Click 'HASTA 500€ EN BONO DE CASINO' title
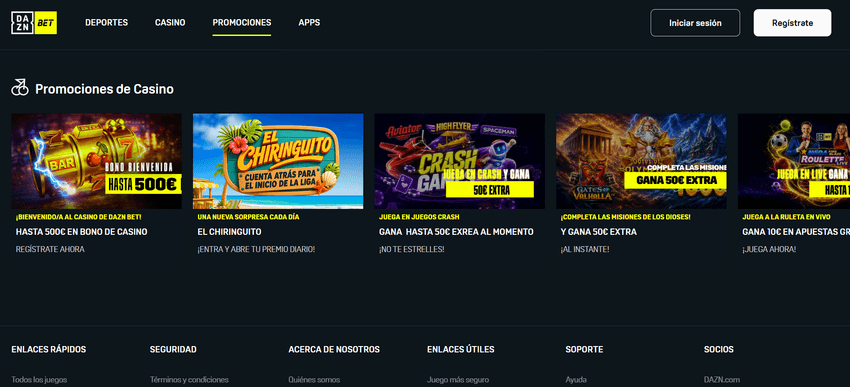The image size is (850, 387). pyautogui.click(x=81, y=232)
